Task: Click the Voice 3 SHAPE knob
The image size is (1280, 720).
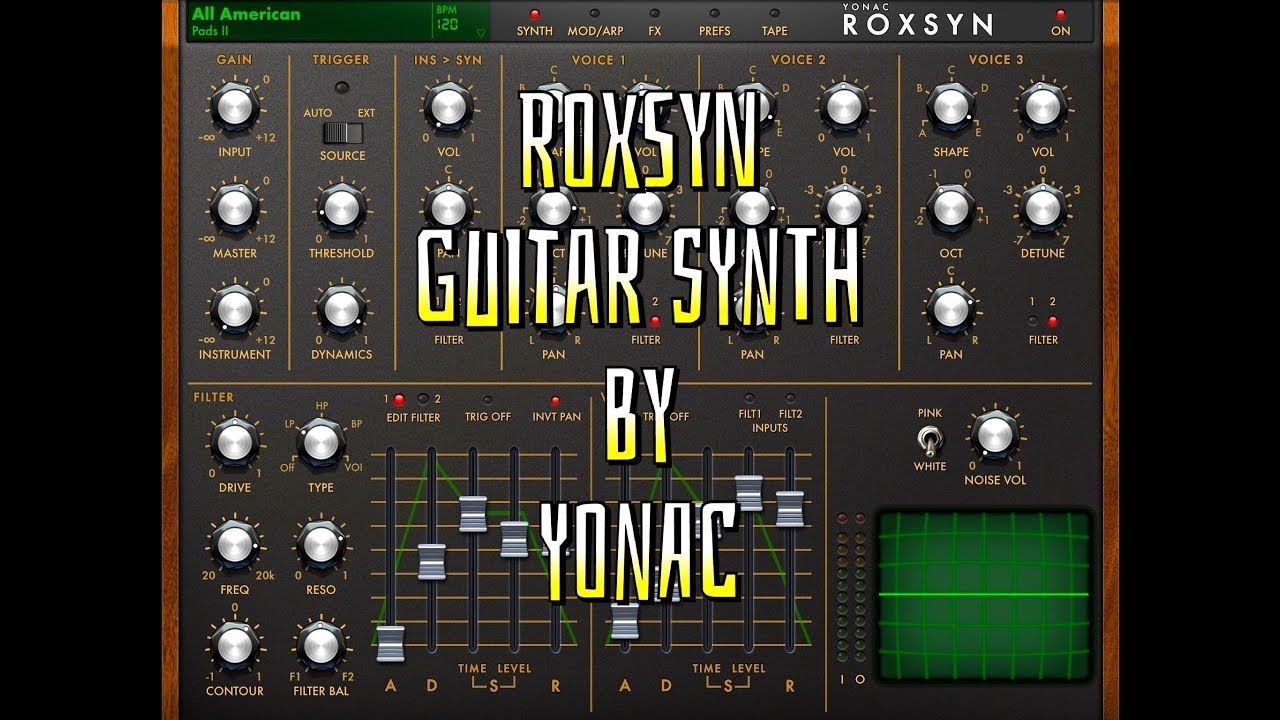Action: (x=951, y=106)
